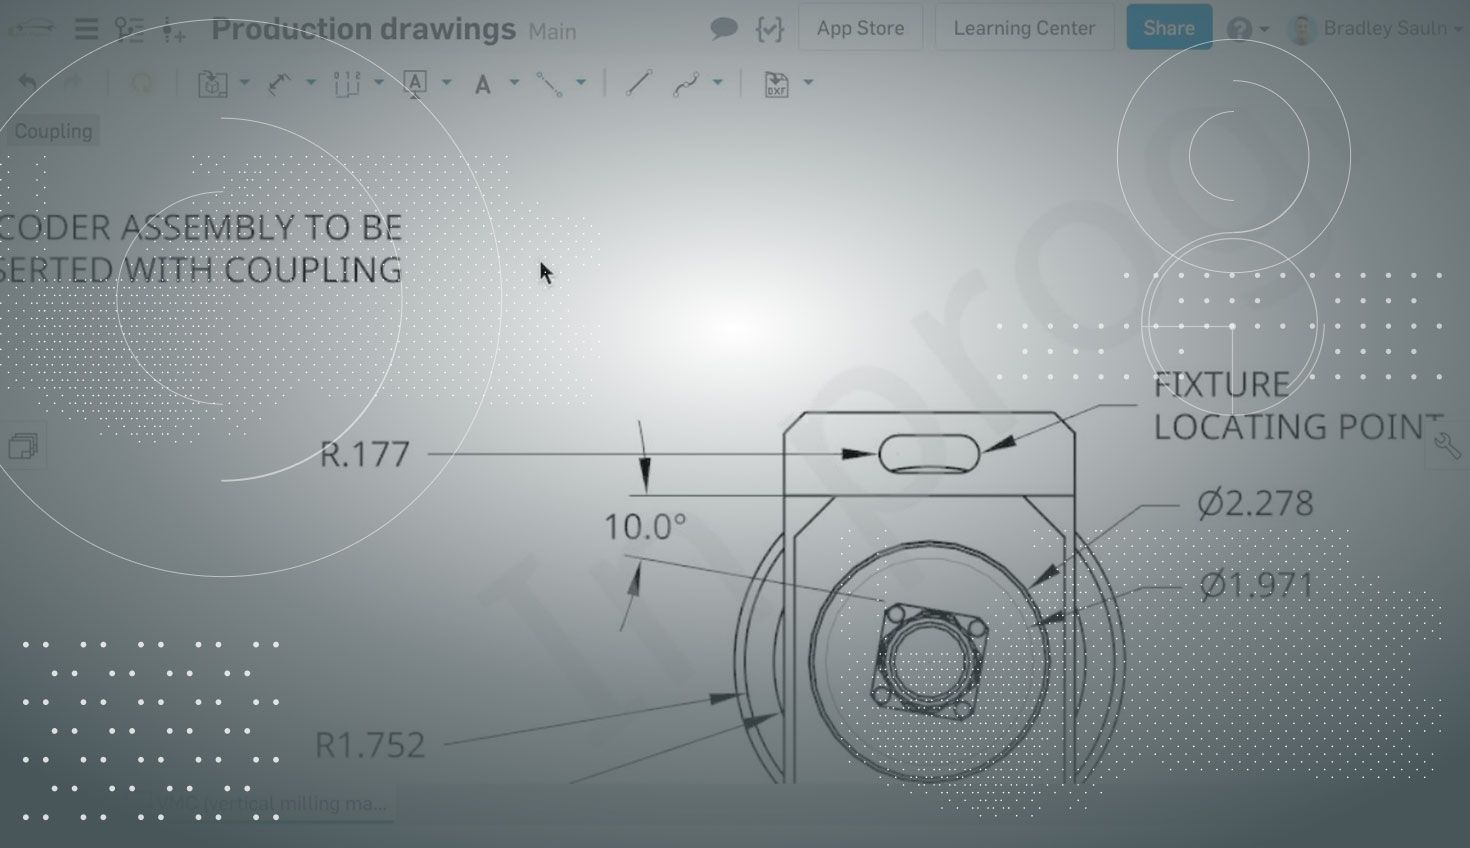The width and height of the screenshot is (1470, 848).
Task: Select the Text tool letter A
Action: click(483, 84)
